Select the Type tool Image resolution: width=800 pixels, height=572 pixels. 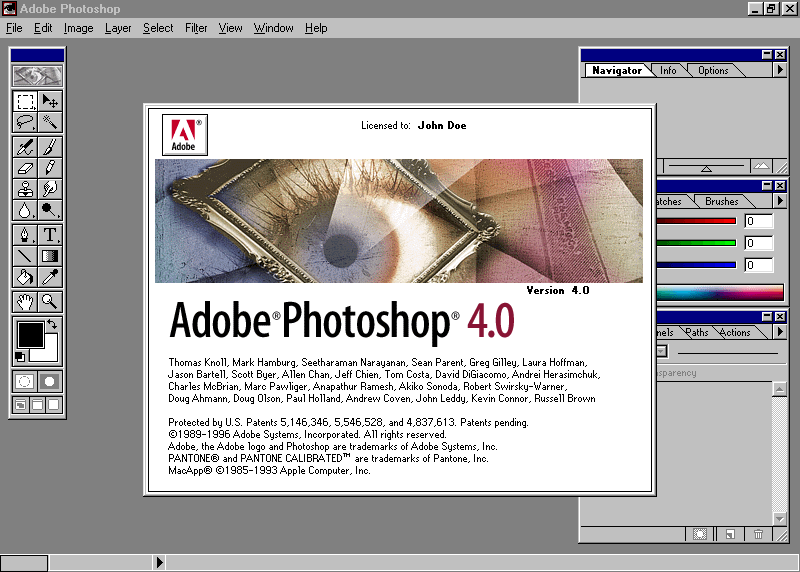pyautogui.click(x=49, y=235)
